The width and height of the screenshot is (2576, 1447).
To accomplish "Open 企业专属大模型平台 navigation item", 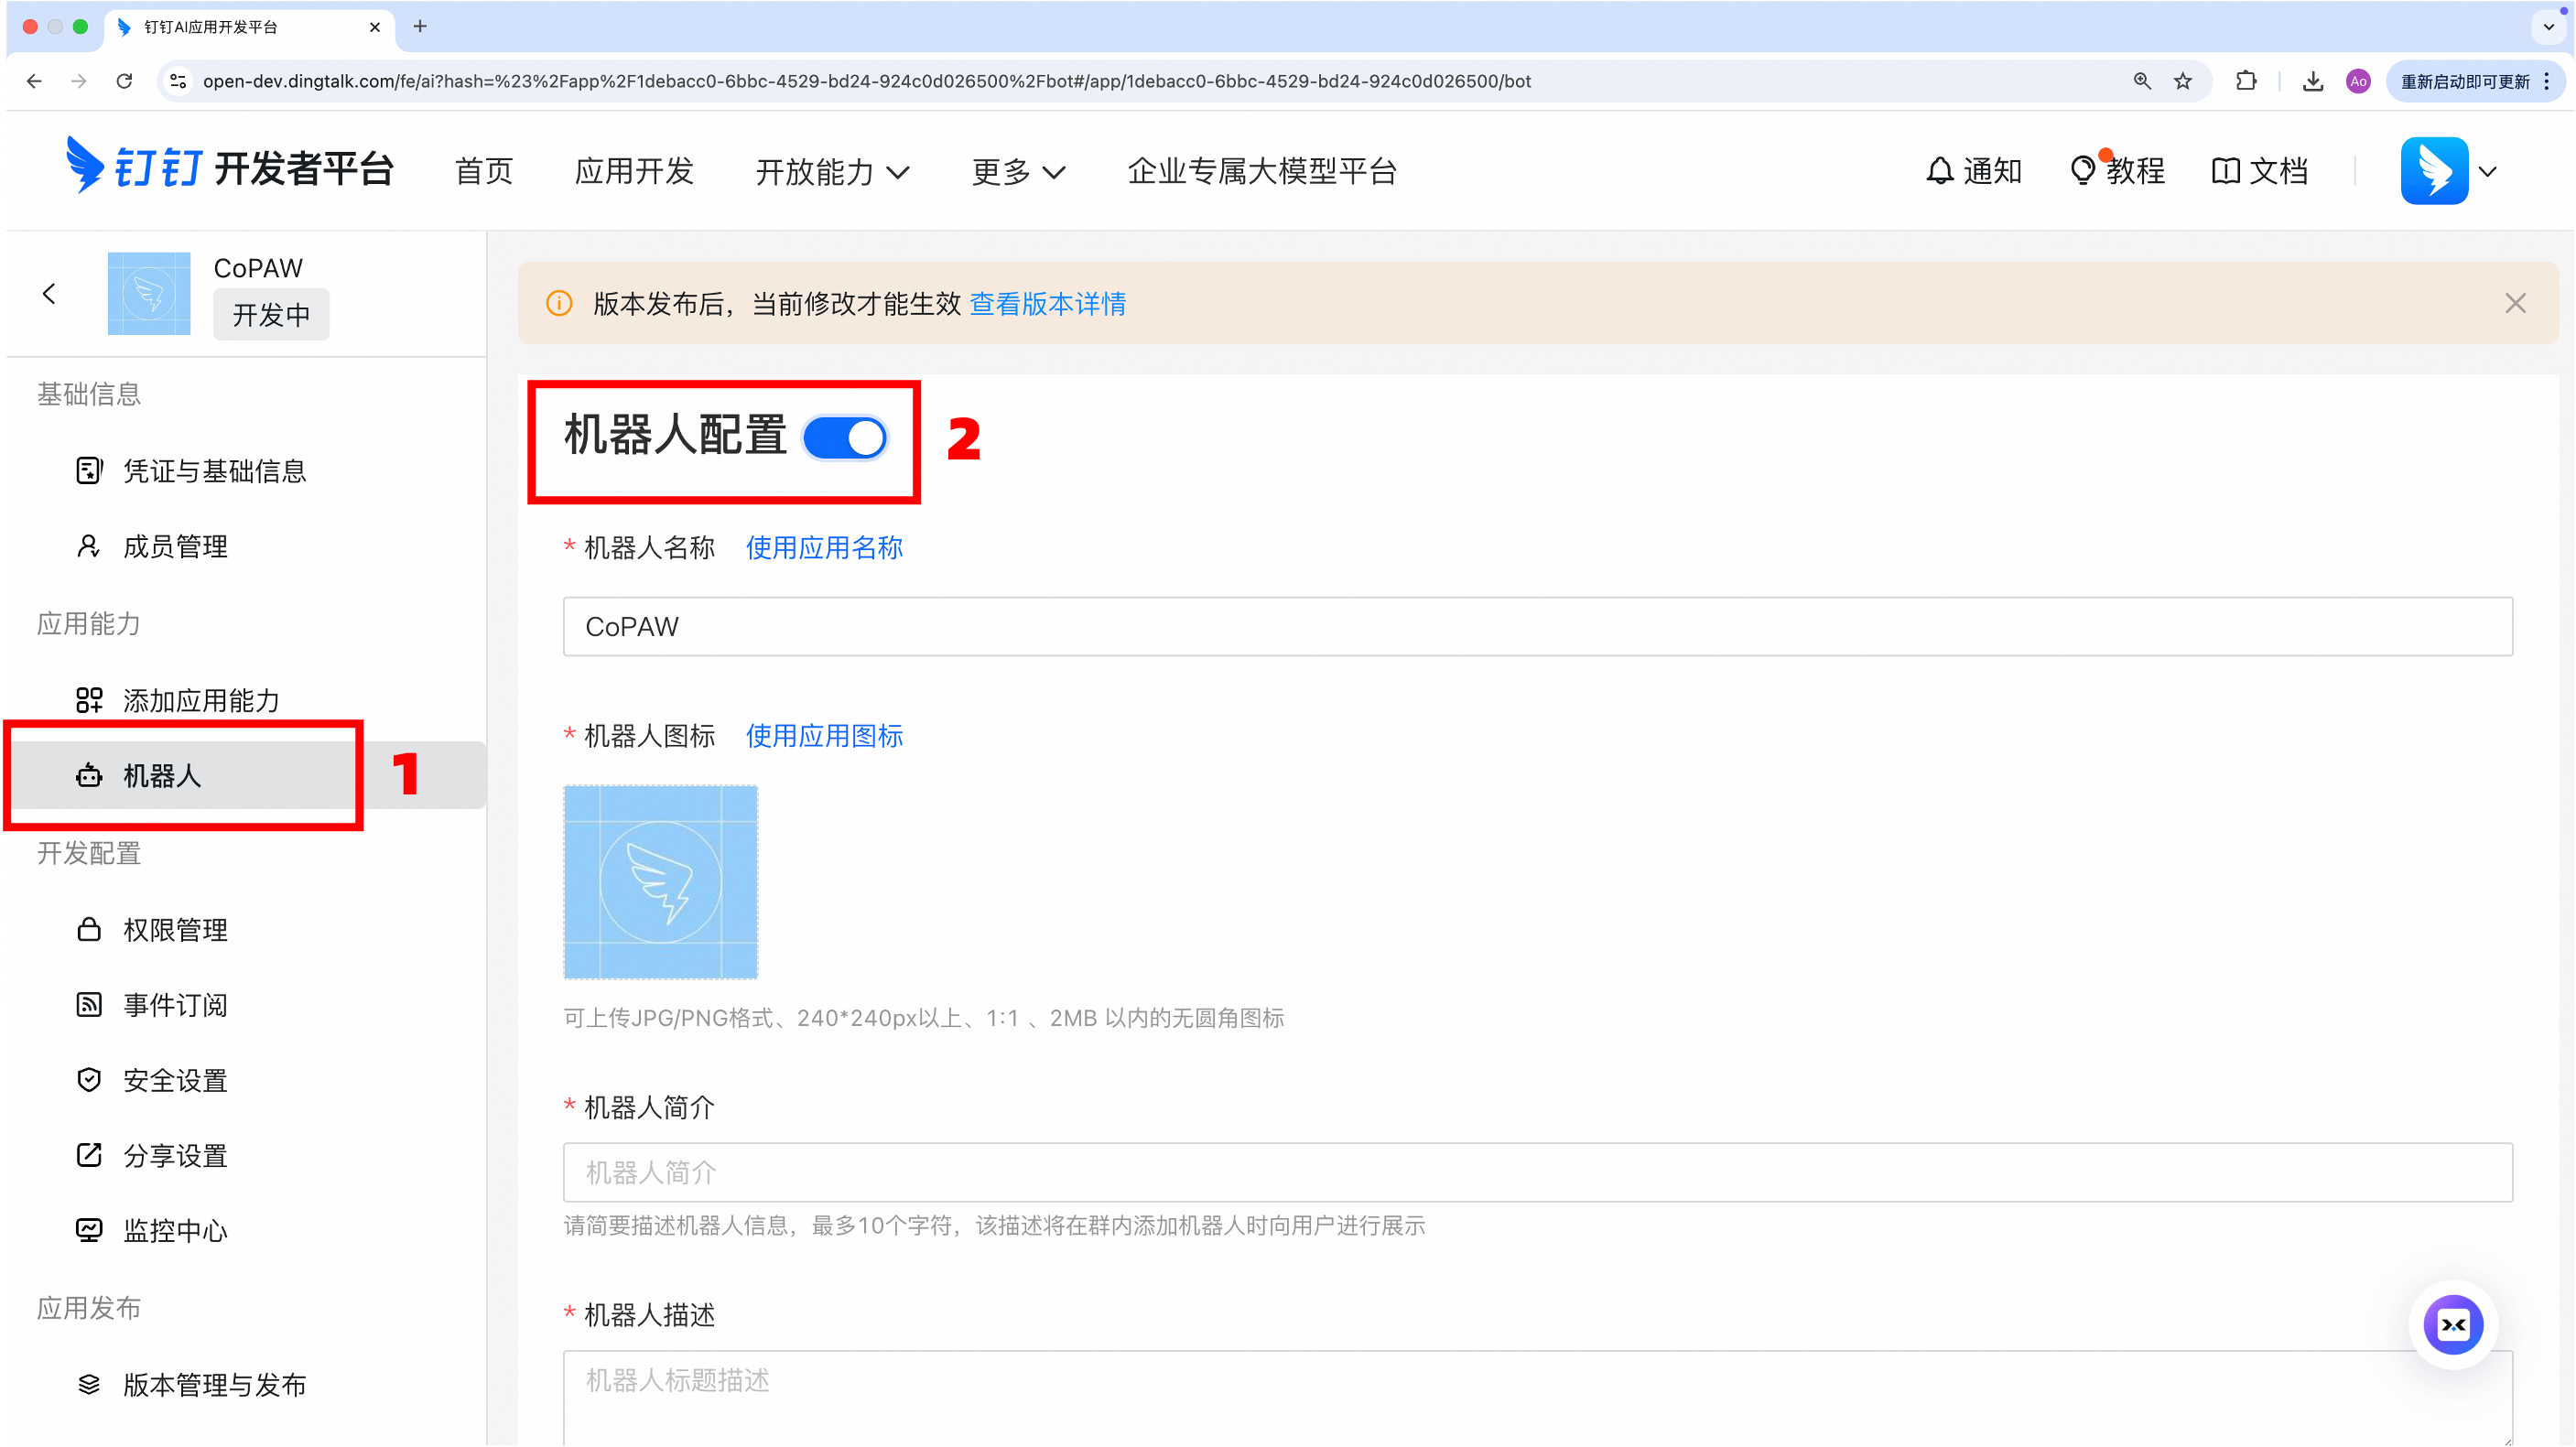I will [x=1262, y=171].
